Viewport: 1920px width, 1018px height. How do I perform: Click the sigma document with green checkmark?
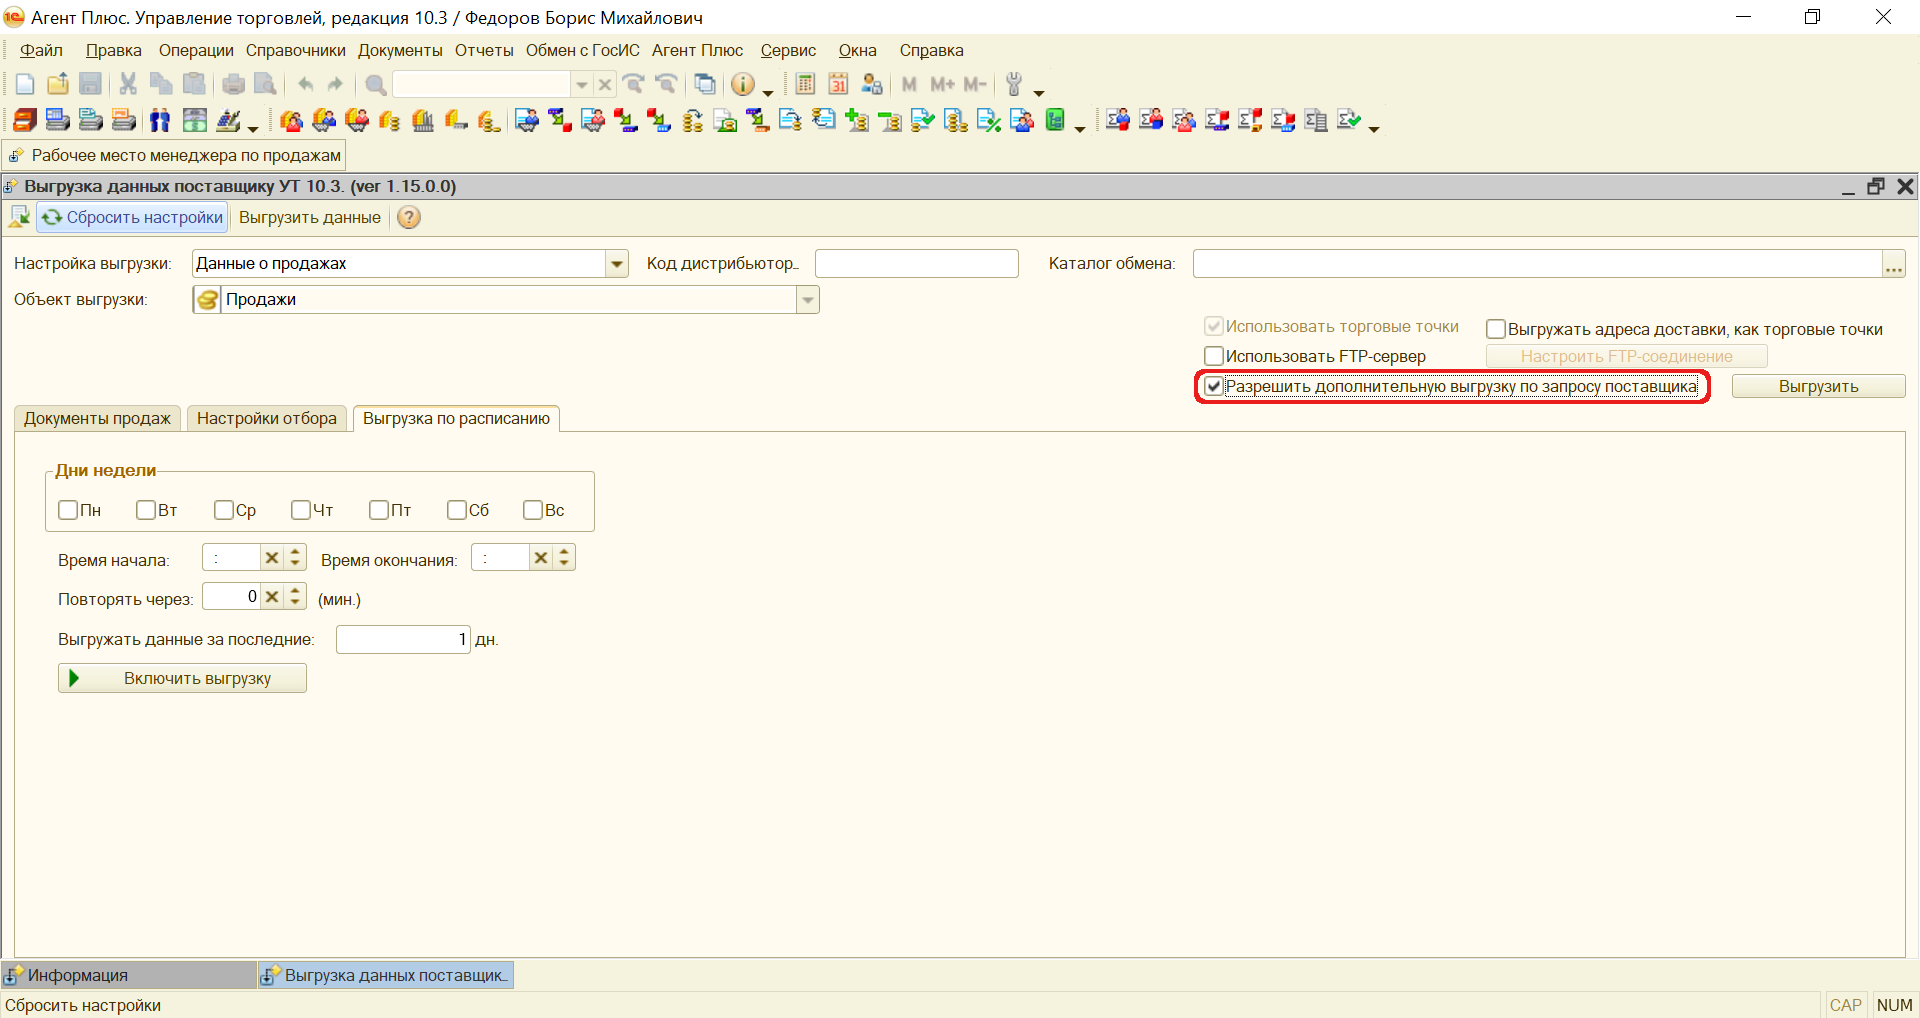(x=1349, y=121)
